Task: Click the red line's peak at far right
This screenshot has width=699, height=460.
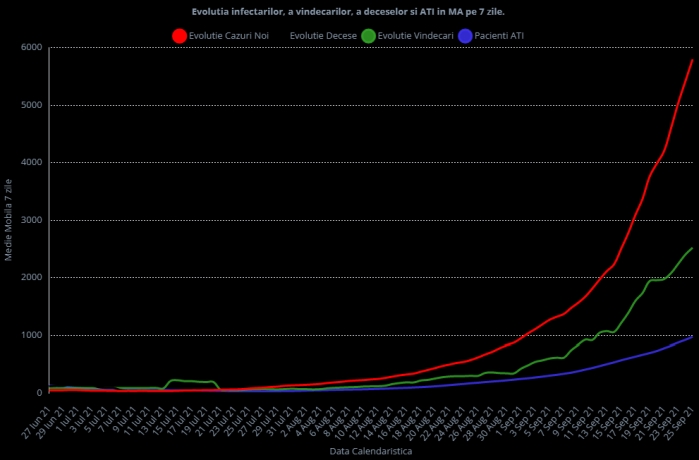Action: click(692, 60)
